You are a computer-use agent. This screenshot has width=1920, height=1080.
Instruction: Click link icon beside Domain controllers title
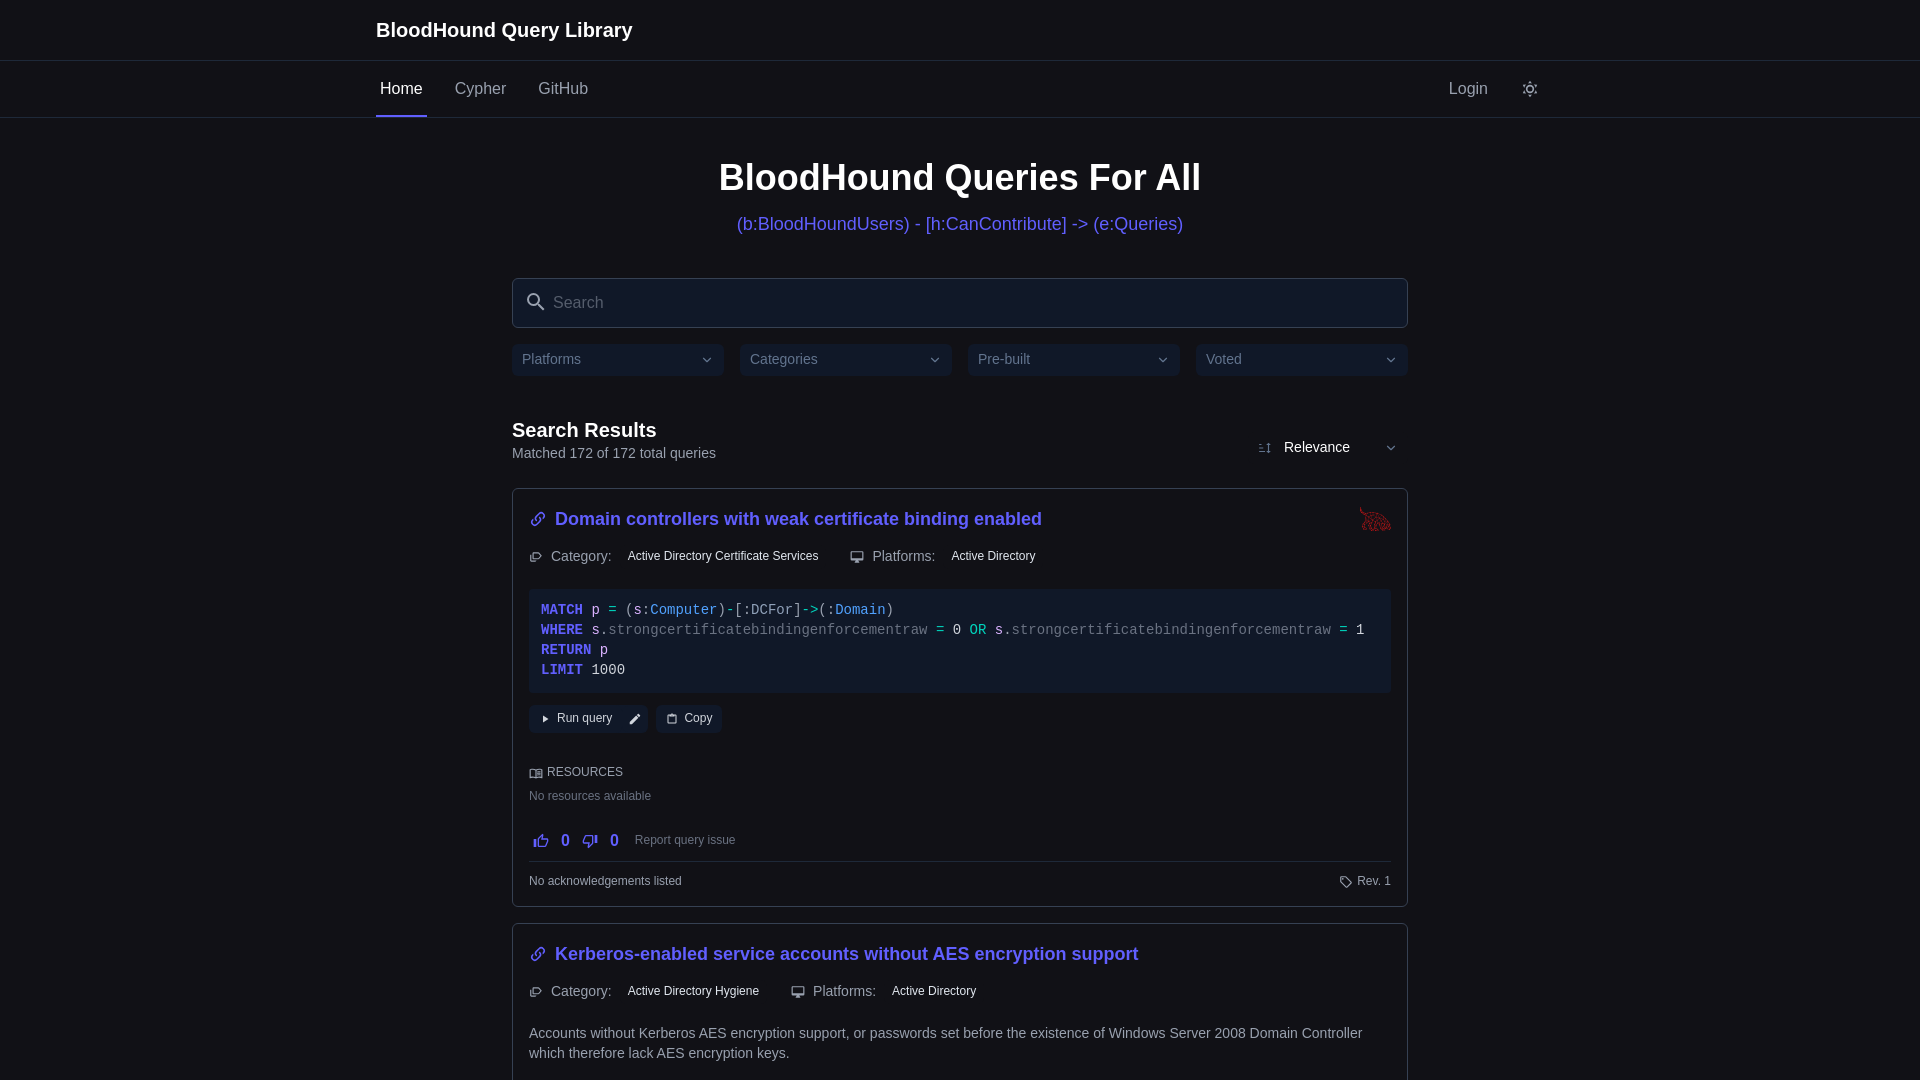tap(538, 519)
